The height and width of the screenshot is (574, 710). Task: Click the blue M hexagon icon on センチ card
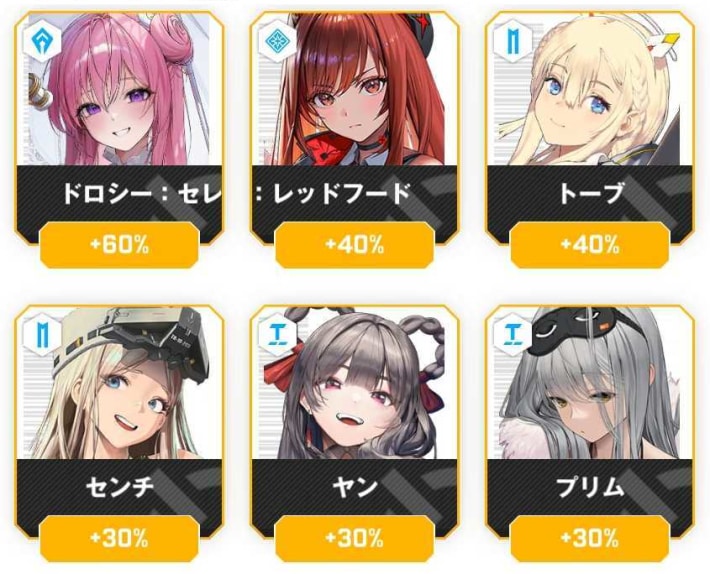44,334
